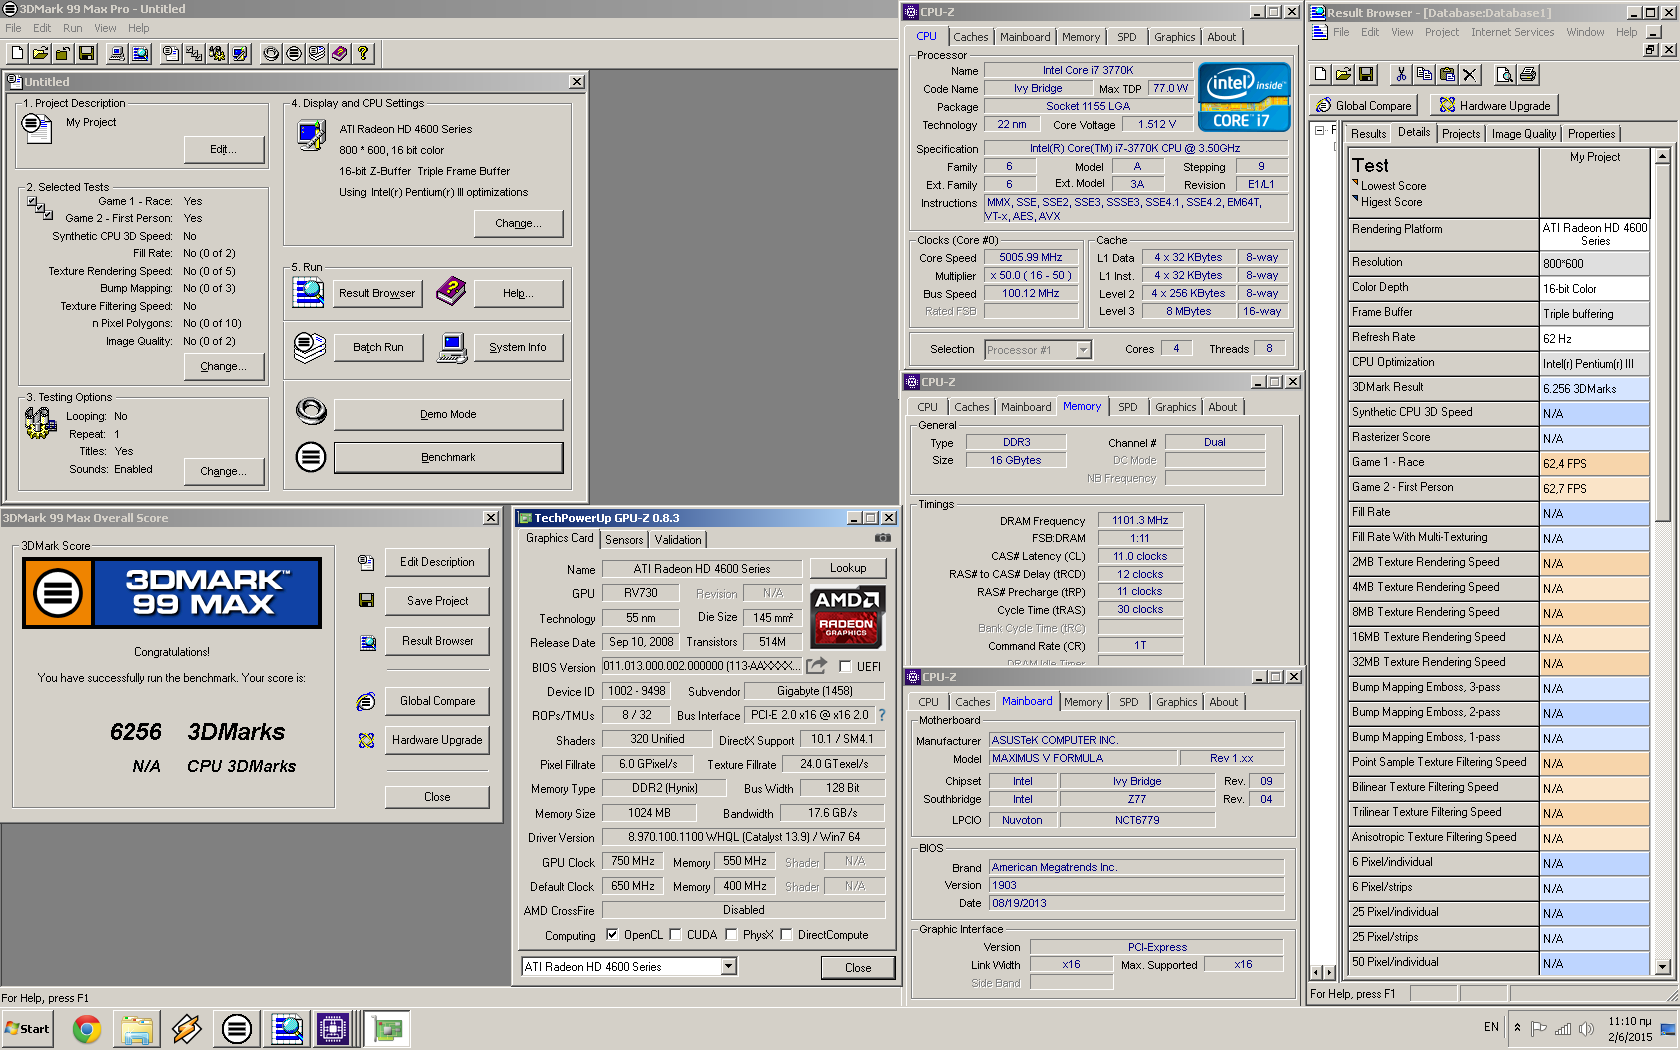
Task: Click Save floppy icon in Result Browser toolbar
Action: [1367, 74]
